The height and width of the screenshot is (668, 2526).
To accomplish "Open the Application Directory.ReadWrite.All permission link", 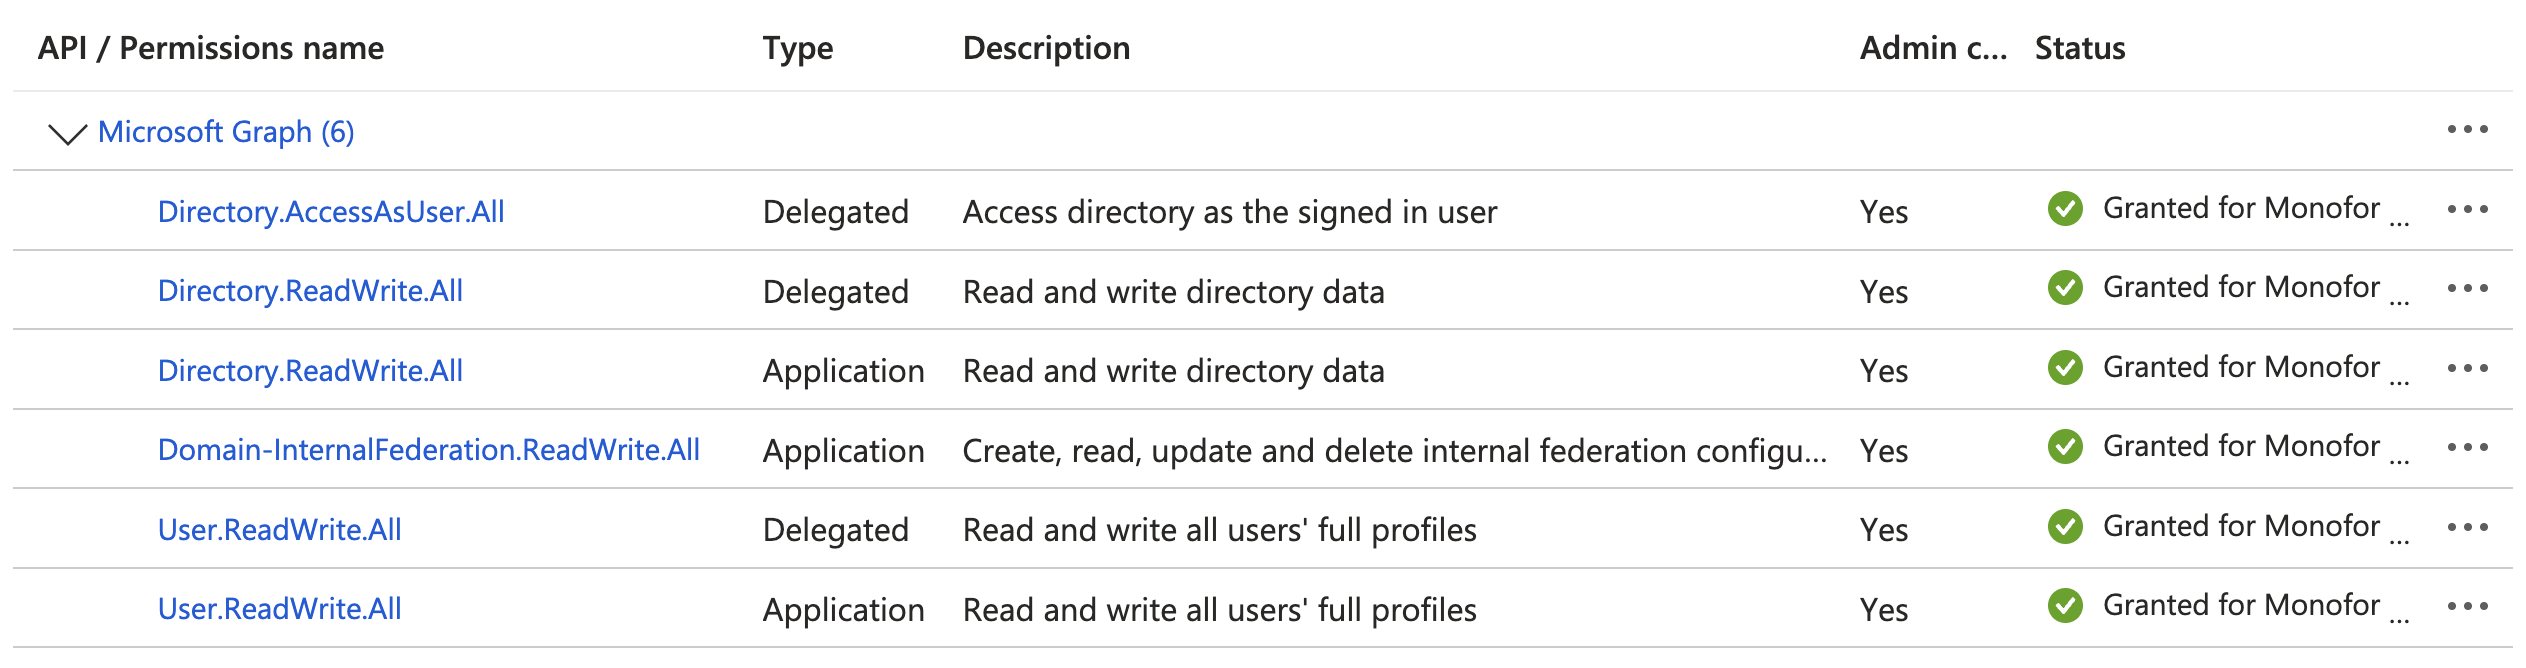I will pyautogui.click(x=310, y=371).
